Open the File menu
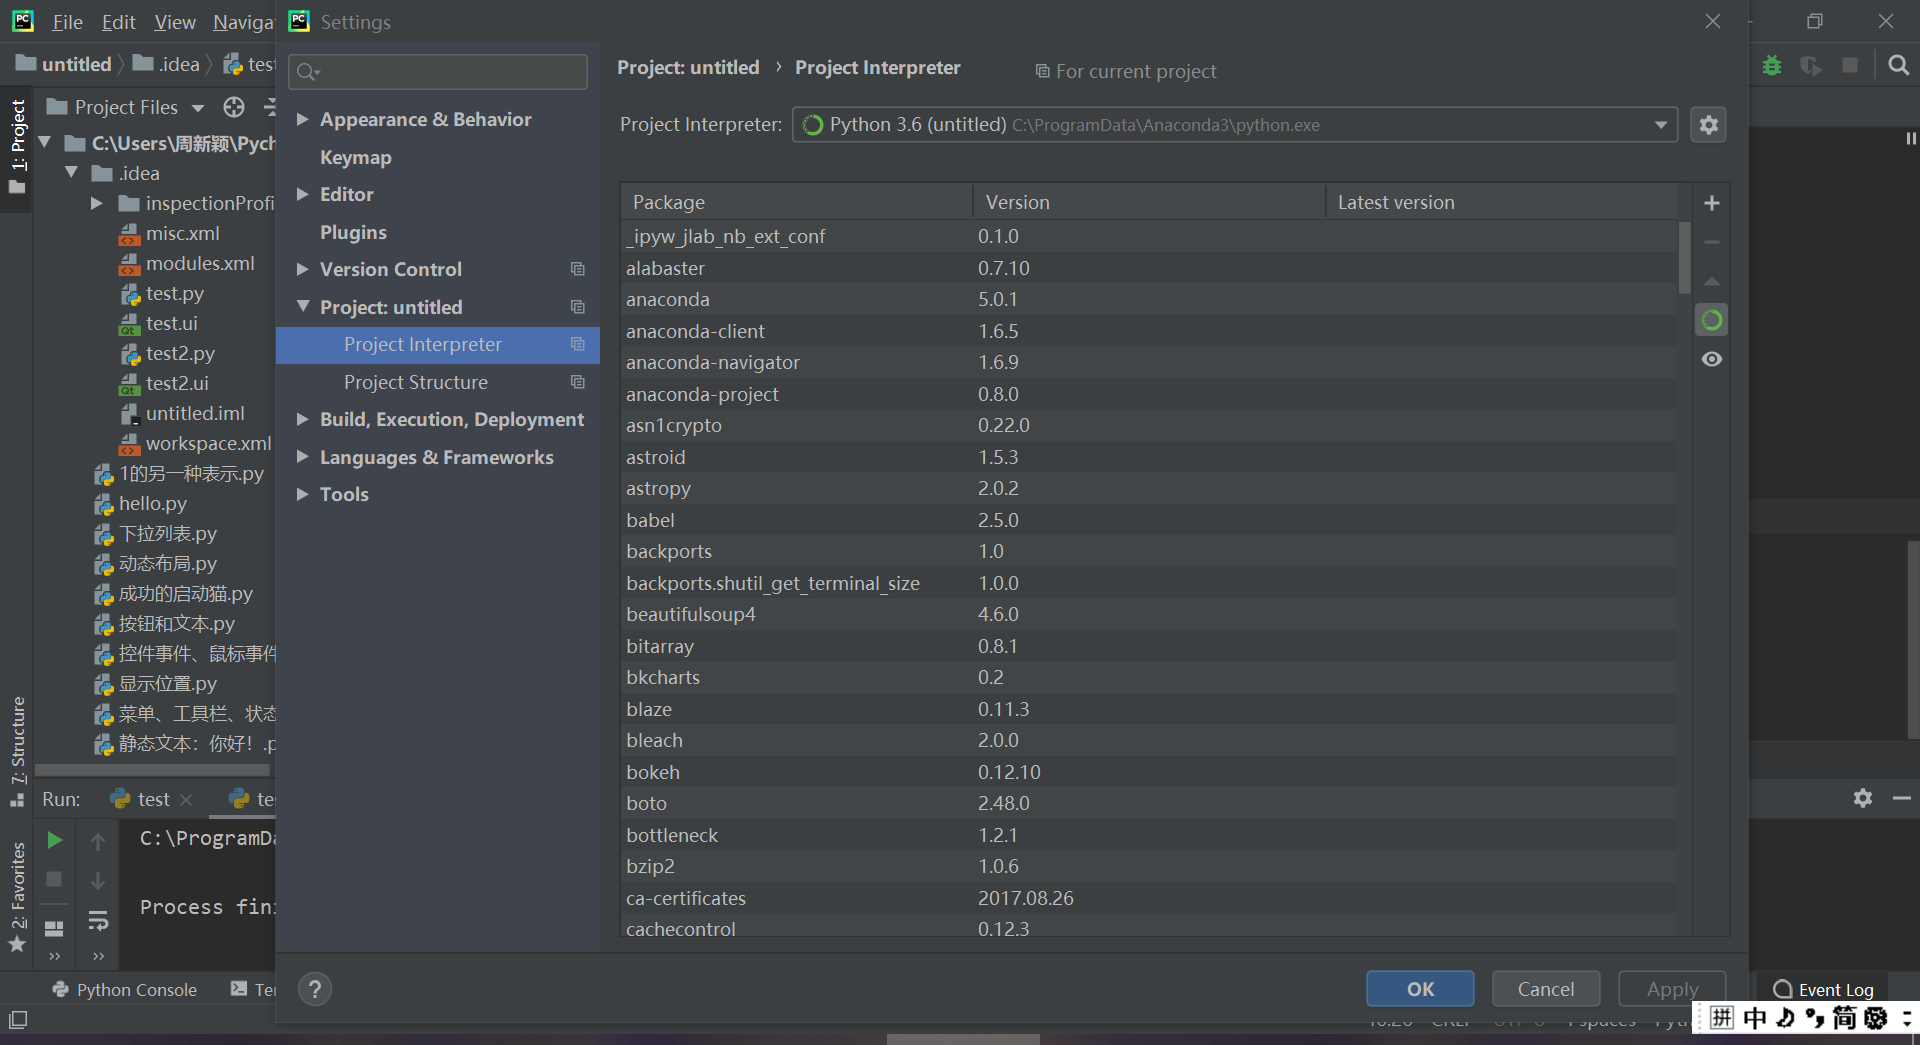Image resolution: width=1920 pixels, height=1045 pixels. [x=67, y=22]
